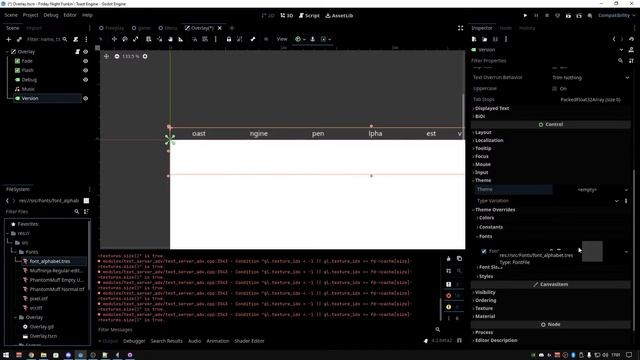Viewport: 640px width, 360px height.
Task: Expand the Displayed Text section
Action: (x=491, y=108)
